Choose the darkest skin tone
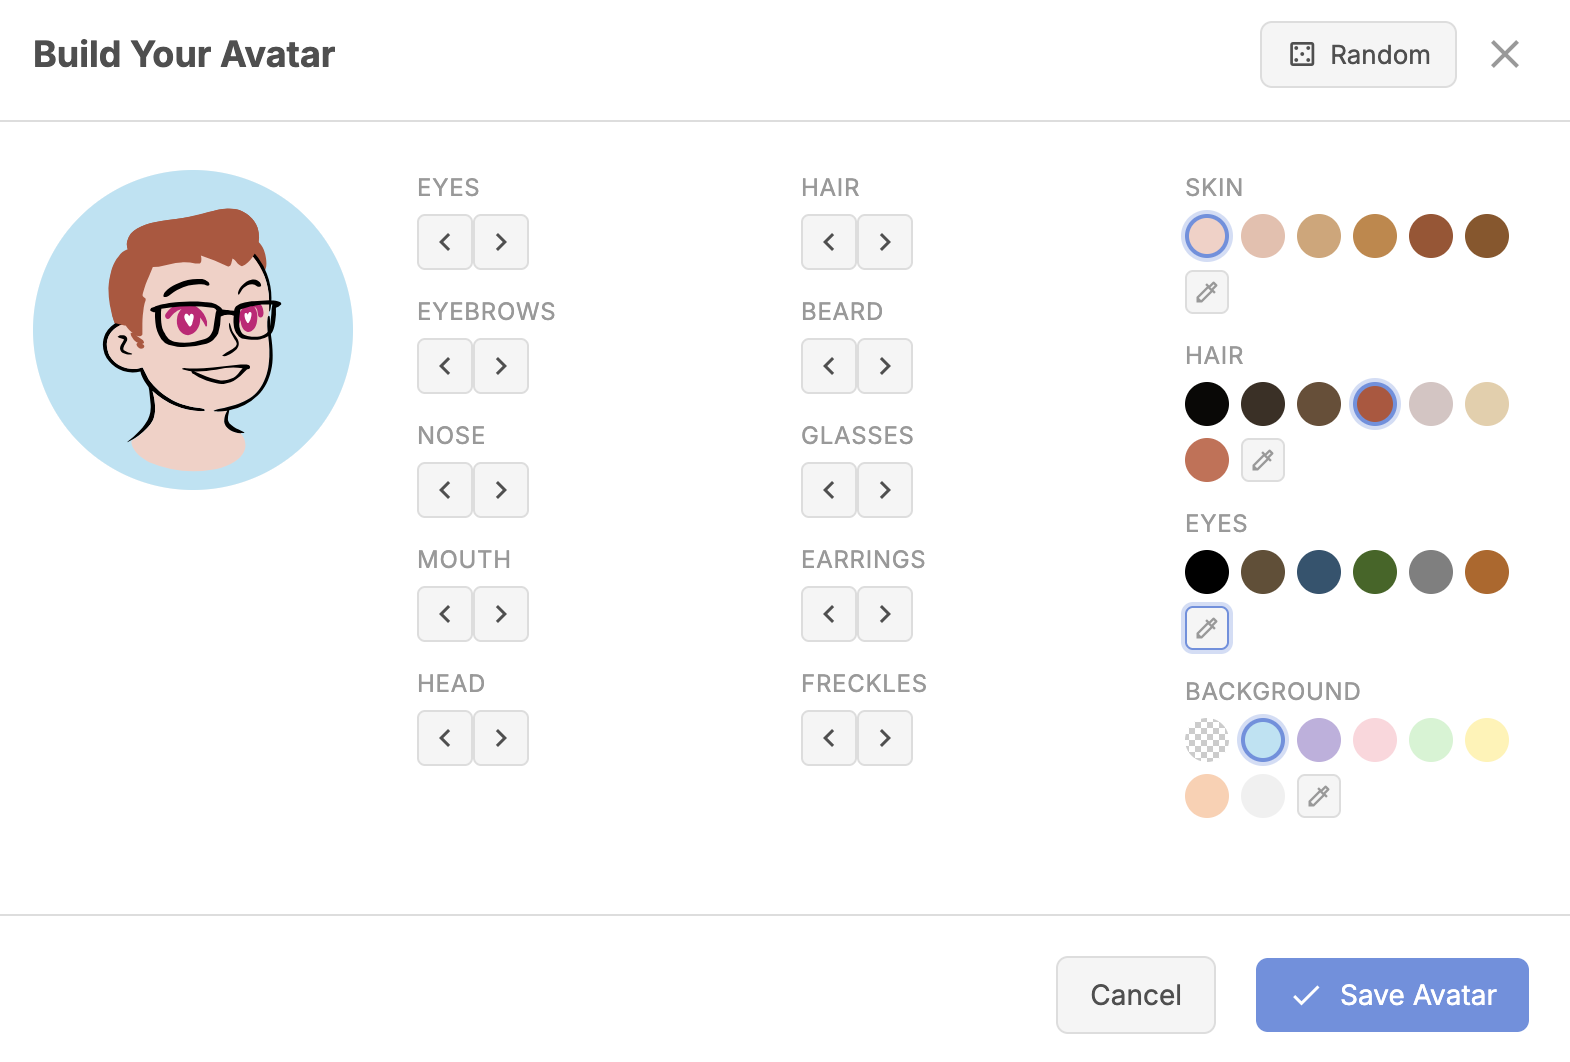The height and width of the screenshot is (1062, 1570). pos(1487,236)
